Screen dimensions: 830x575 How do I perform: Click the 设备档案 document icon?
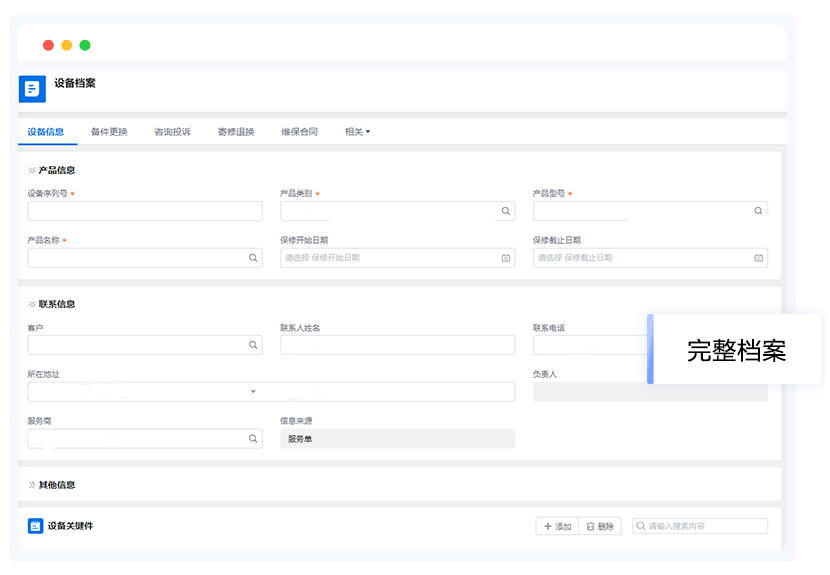pos(32,89)
